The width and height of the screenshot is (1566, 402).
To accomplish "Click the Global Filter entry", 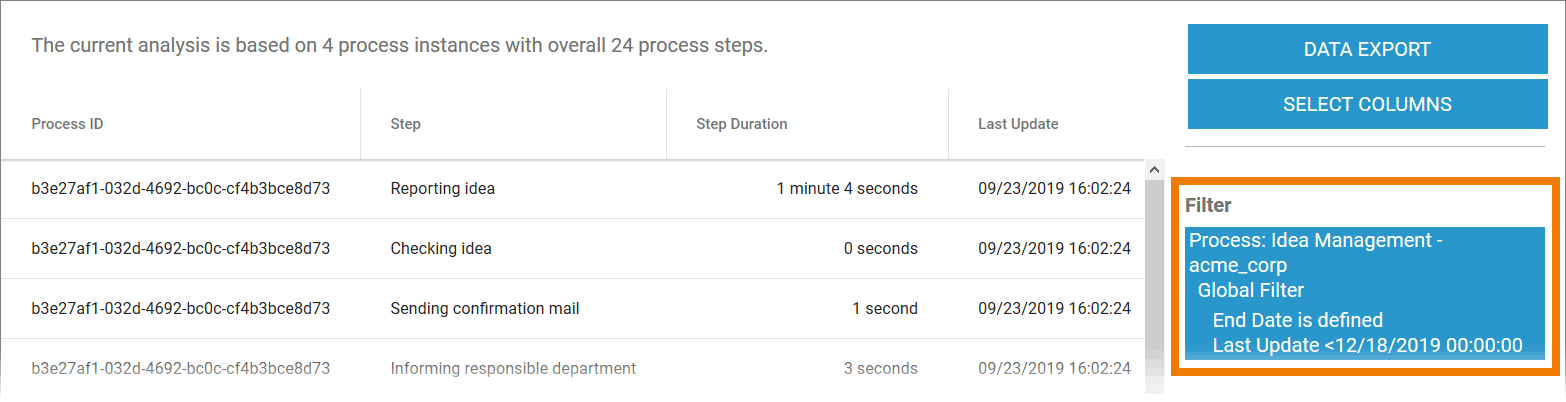I will coord(1250,290).
